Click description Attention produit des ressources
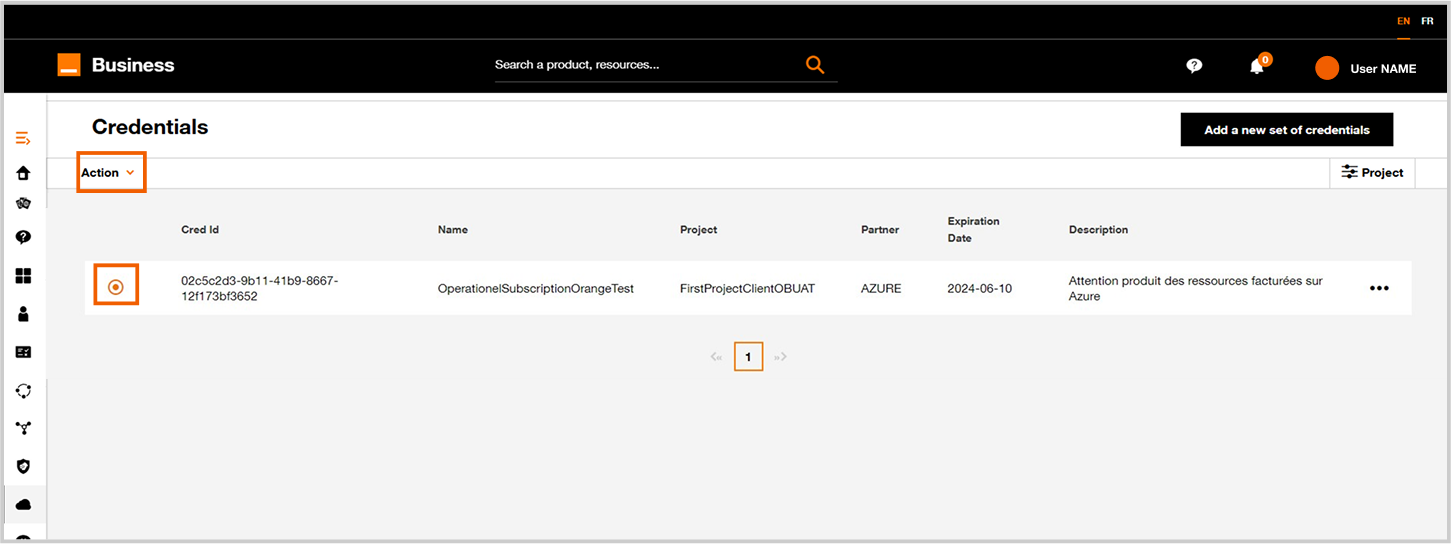The height and width of the screenshot is (544, 1451). [1196, 288]
